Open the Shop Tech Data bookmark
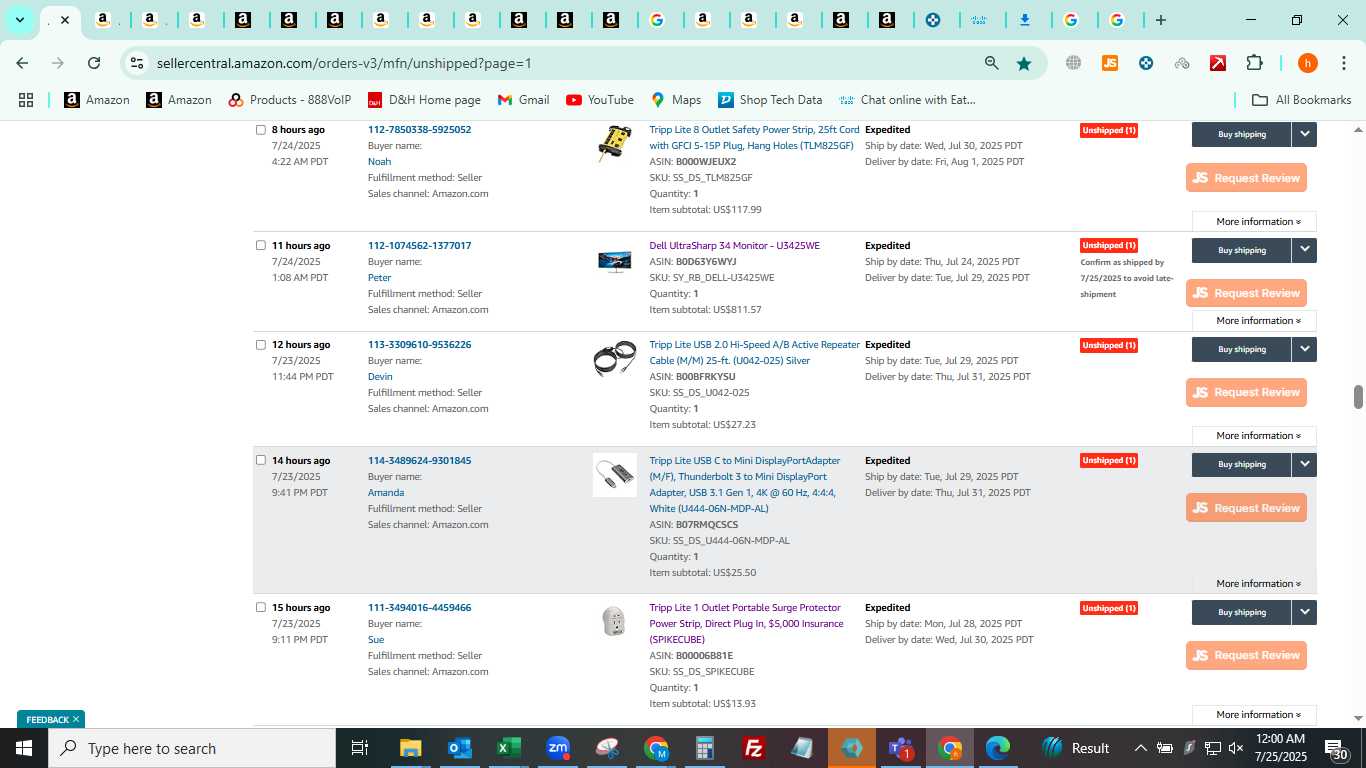 pyautogui.click(x=770, y=100)
